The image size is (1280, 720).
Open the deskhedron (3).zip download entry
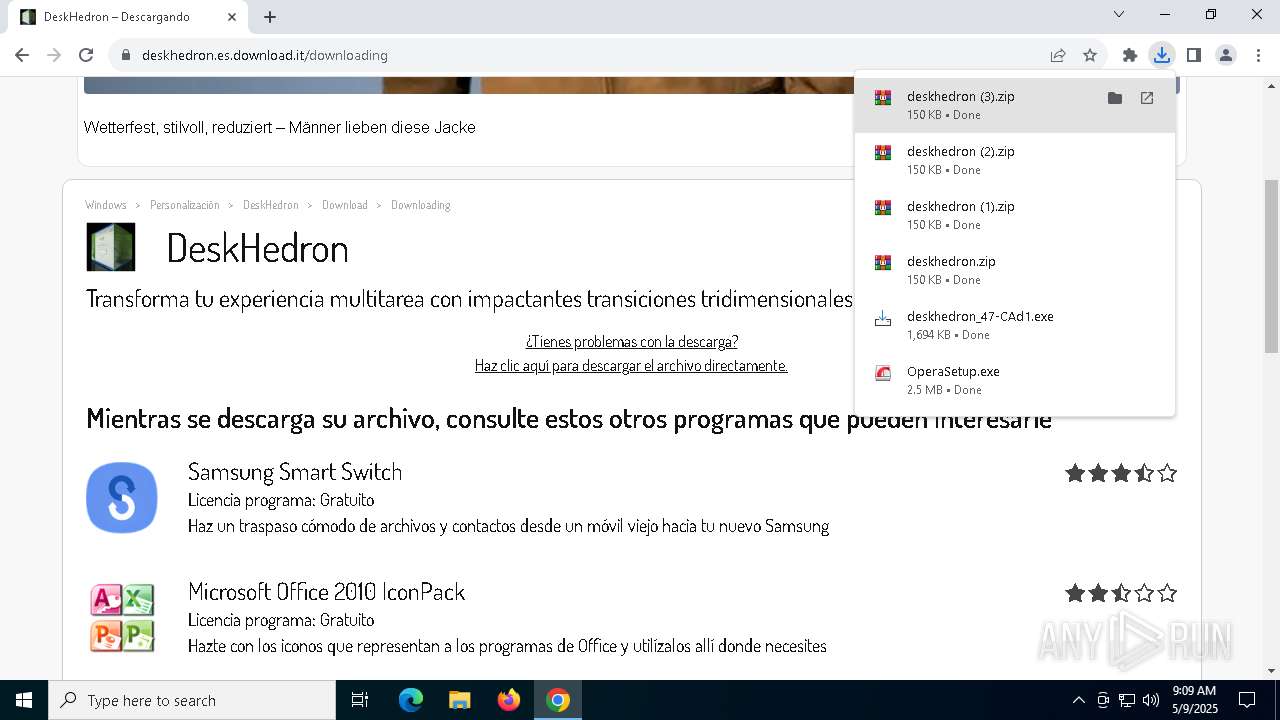point(1015,104)
